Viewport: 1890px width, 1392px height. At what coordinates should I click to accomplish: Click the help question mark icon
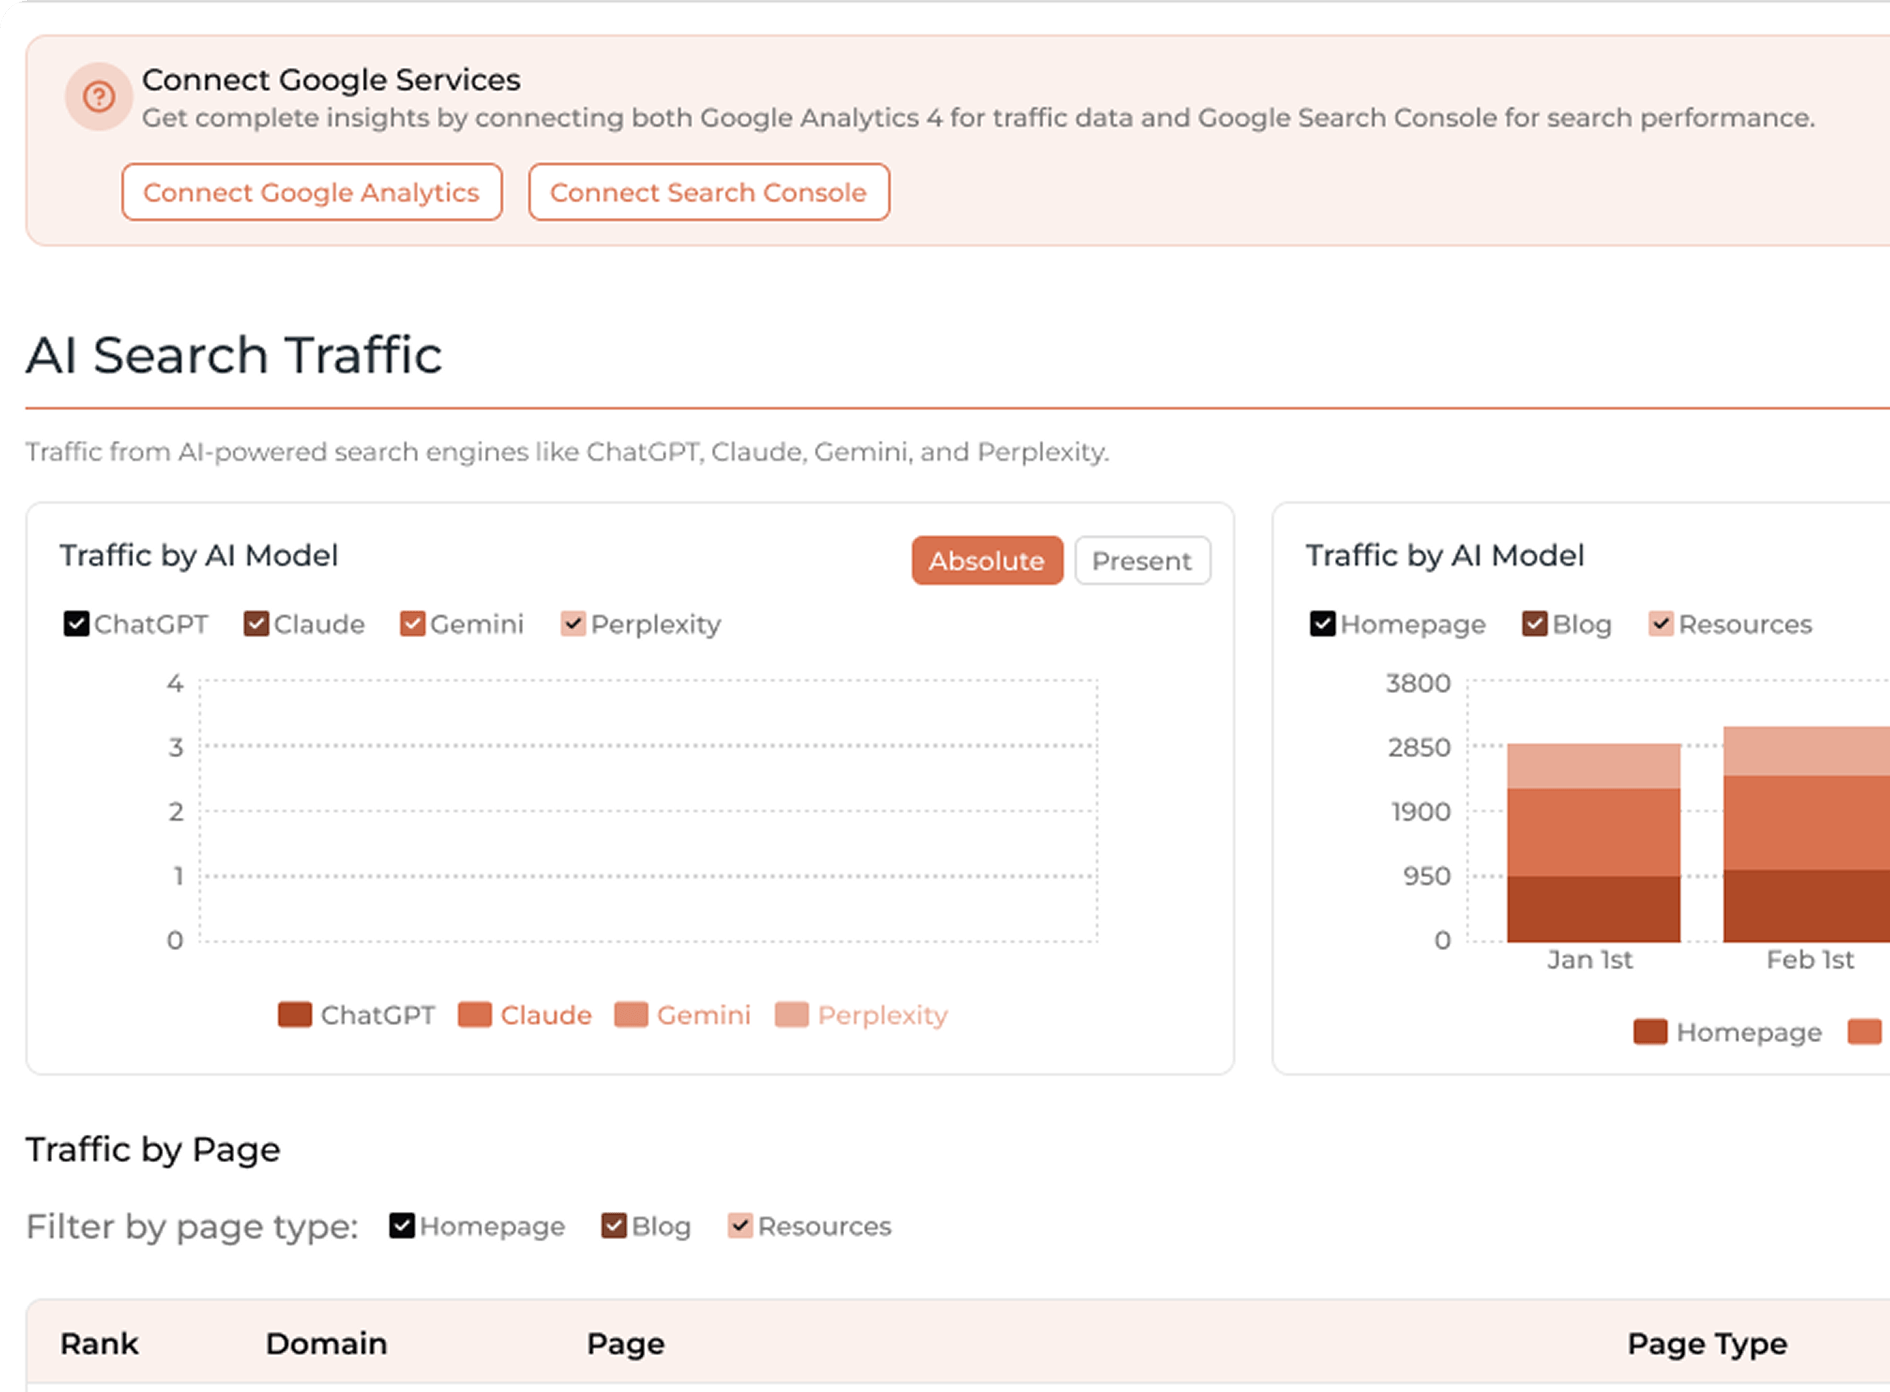[x=98, y=96]
